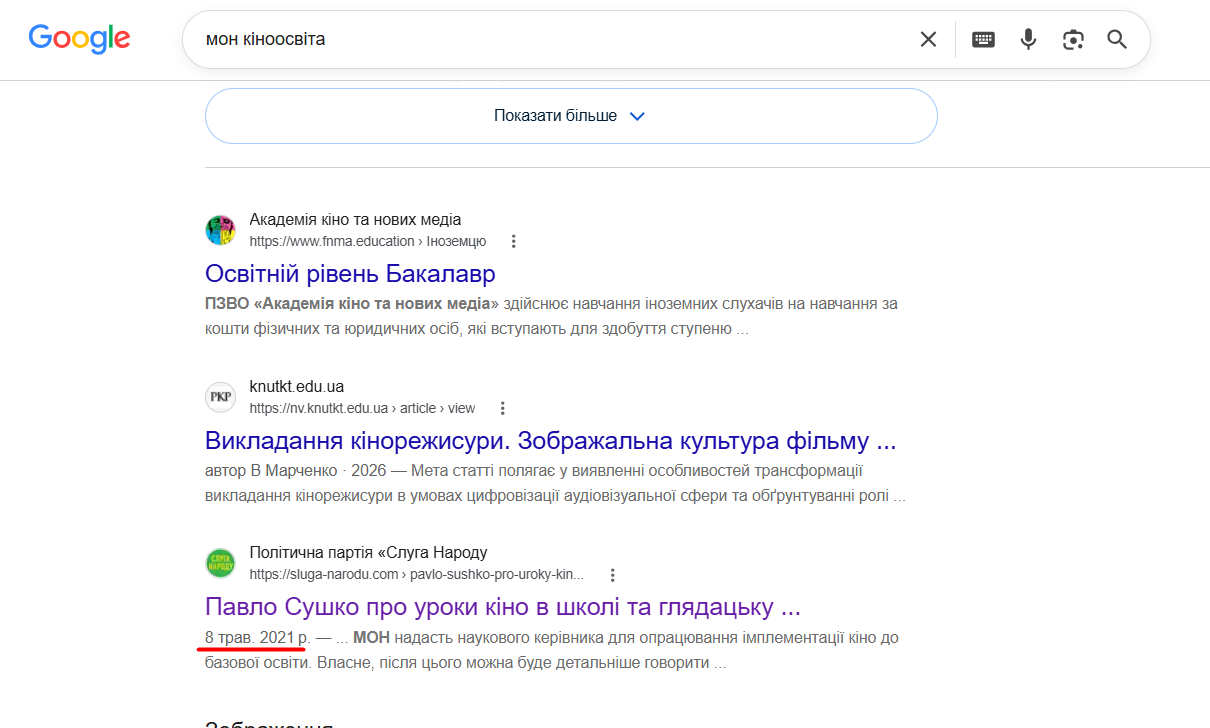Screen dimensions: 1210x728
Task: Open the Викладання кінорежисури result link
Action: tap(550, 440)
